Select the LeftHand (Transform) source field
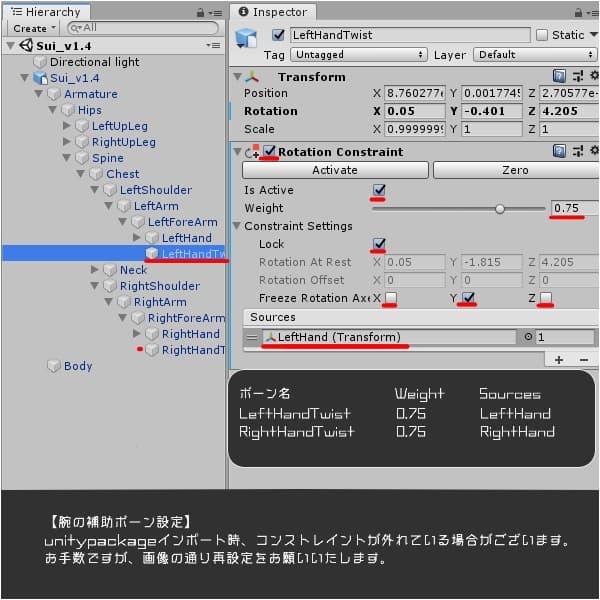The image size is (600, 600). pyautogui.click(x=389, y=337)
